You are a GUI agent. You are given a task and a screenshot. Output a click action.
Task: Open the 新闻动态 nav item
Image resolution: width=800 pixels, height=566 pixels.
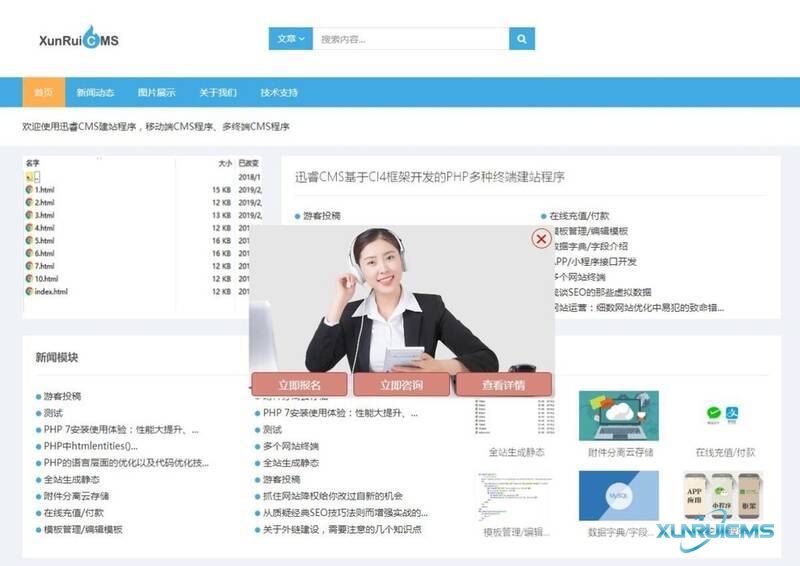point(95,92)
